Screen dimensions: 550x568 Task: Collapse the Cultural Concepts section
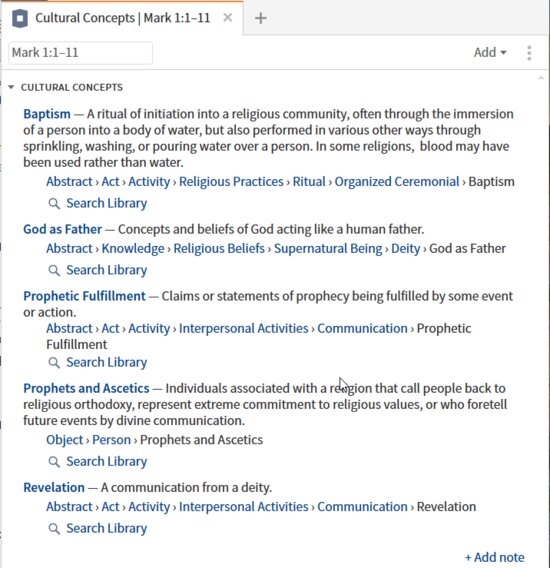click(x=11, y=87)
